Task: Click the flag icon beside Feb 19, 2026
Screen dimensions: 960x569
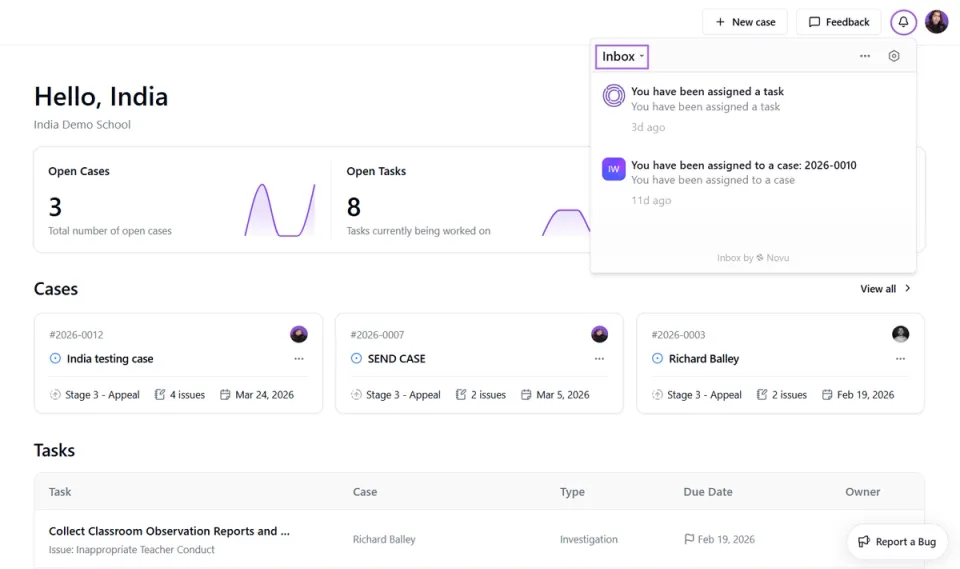Action: (x=689, y=539)
